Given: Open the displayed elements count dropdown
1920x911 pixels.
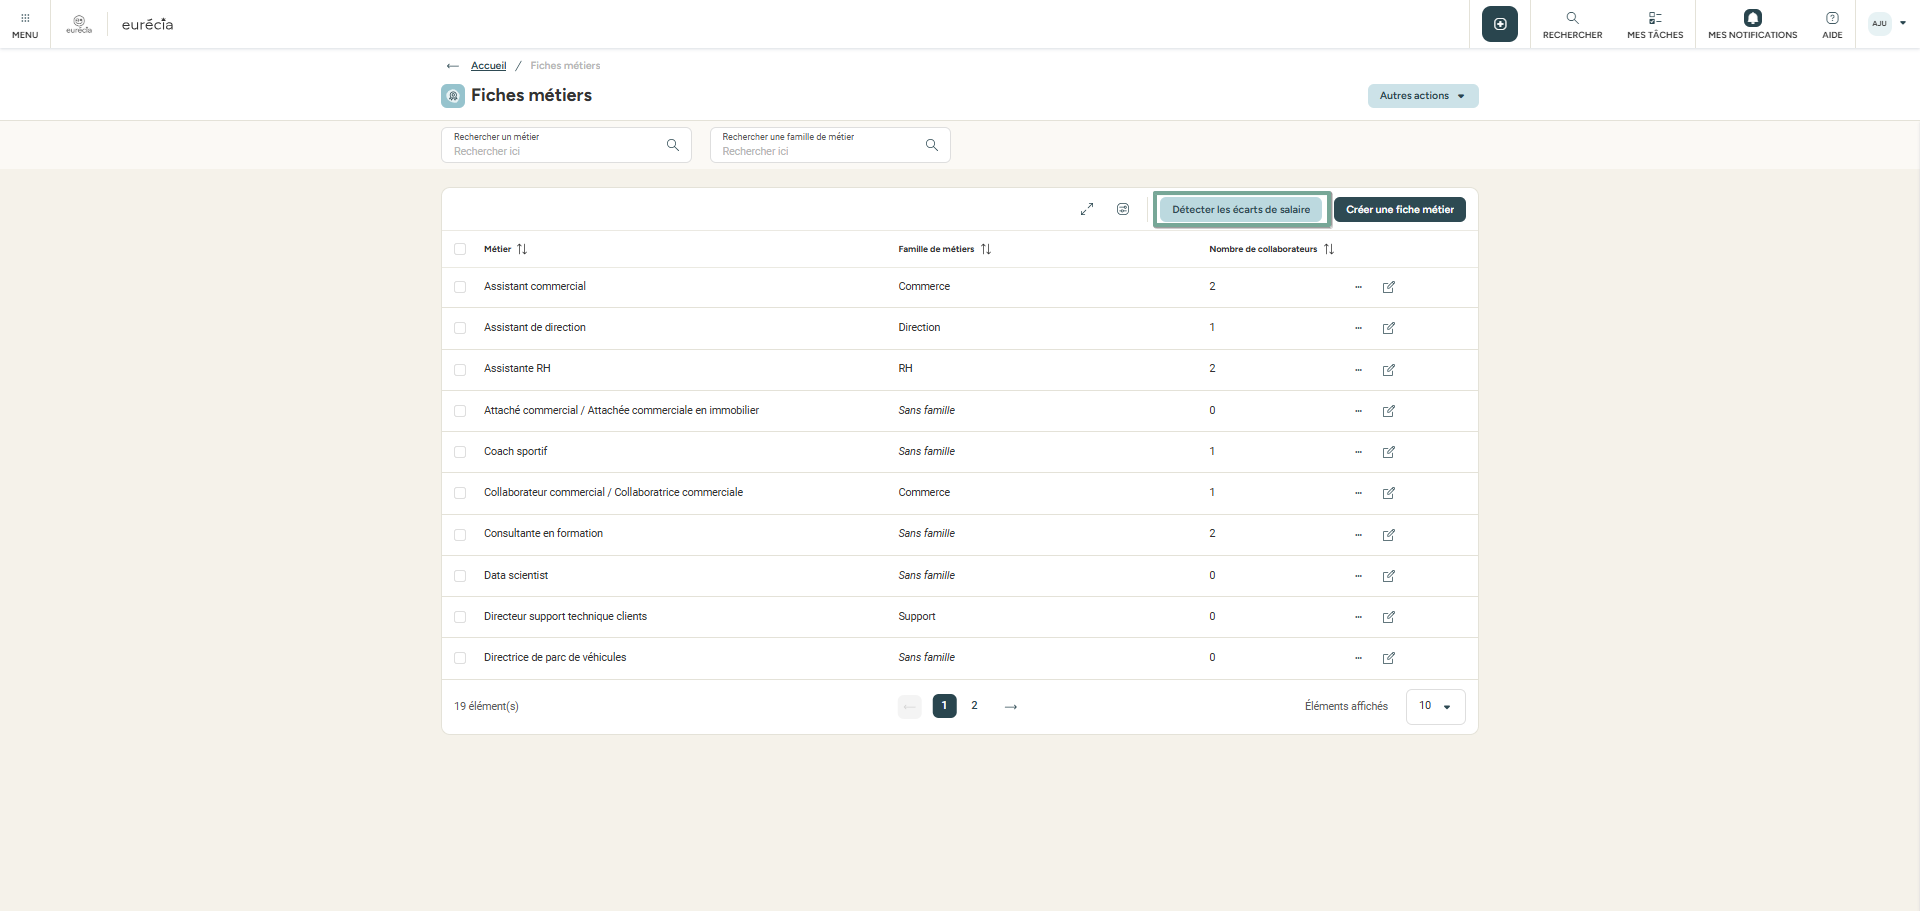Looking at the screenshot, I should [1435, 706].
